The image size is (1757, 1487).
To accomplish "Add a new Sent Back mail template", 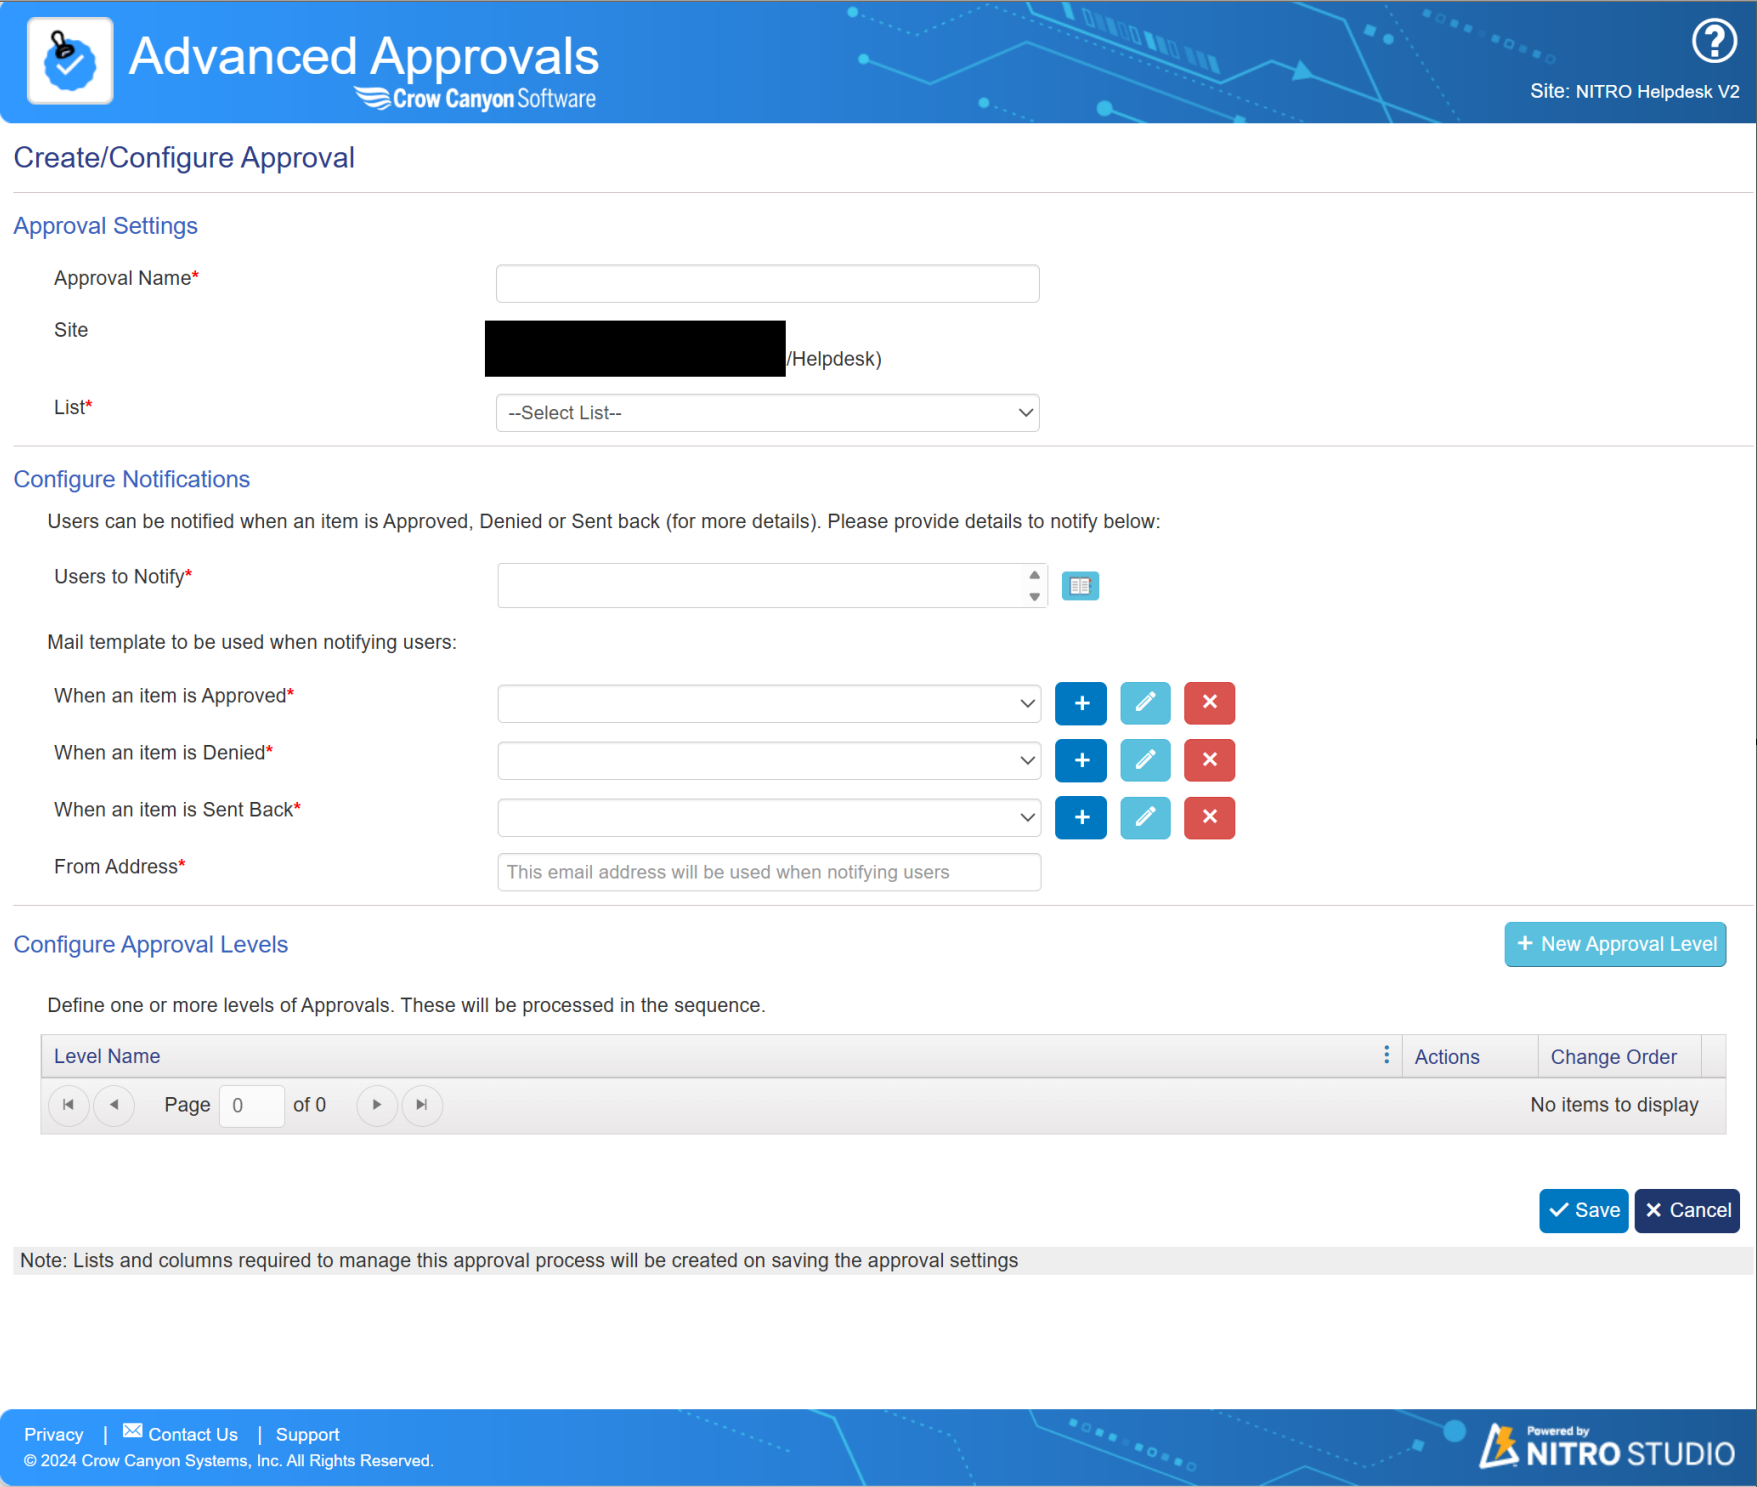I will click(1081, 817).
